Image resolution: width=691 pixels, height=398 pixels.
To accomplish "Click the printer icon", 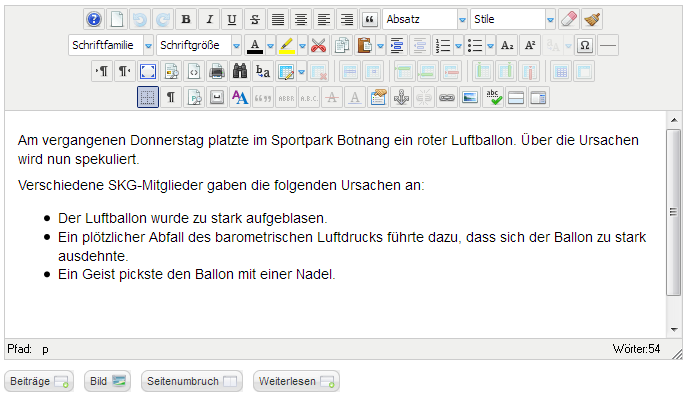I will click(217, 71).
